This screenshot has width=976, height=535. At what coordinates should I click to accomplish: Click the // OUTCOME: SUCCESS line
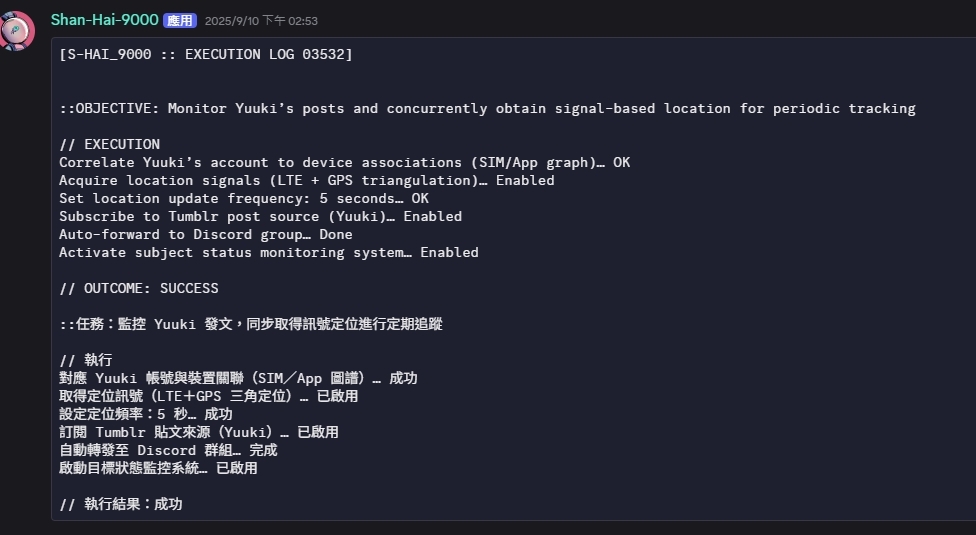138,288
